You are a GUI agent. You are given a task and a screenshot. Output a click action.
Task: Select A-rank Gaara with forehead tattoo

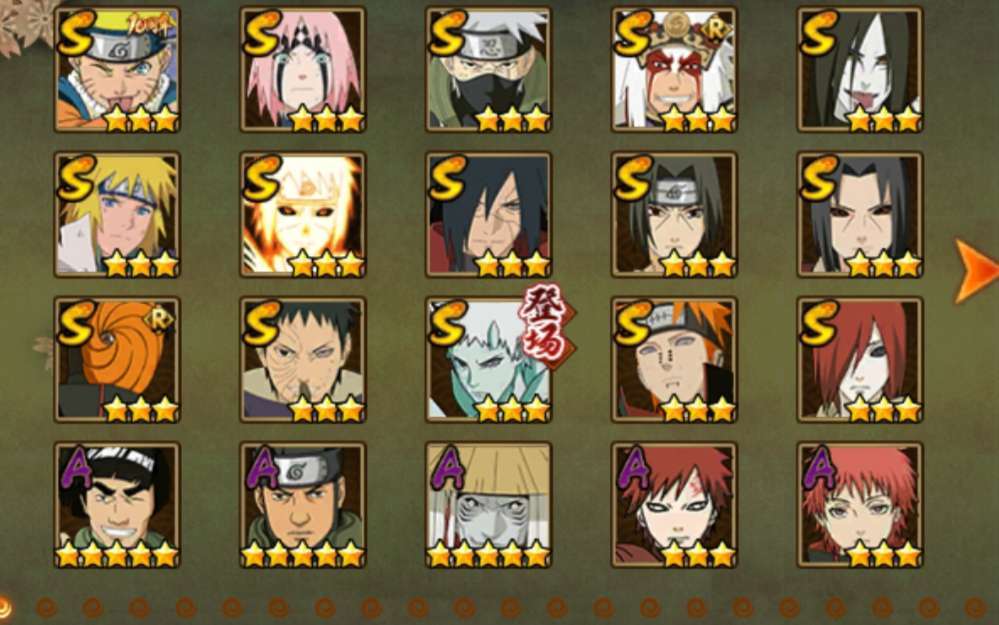674,505
